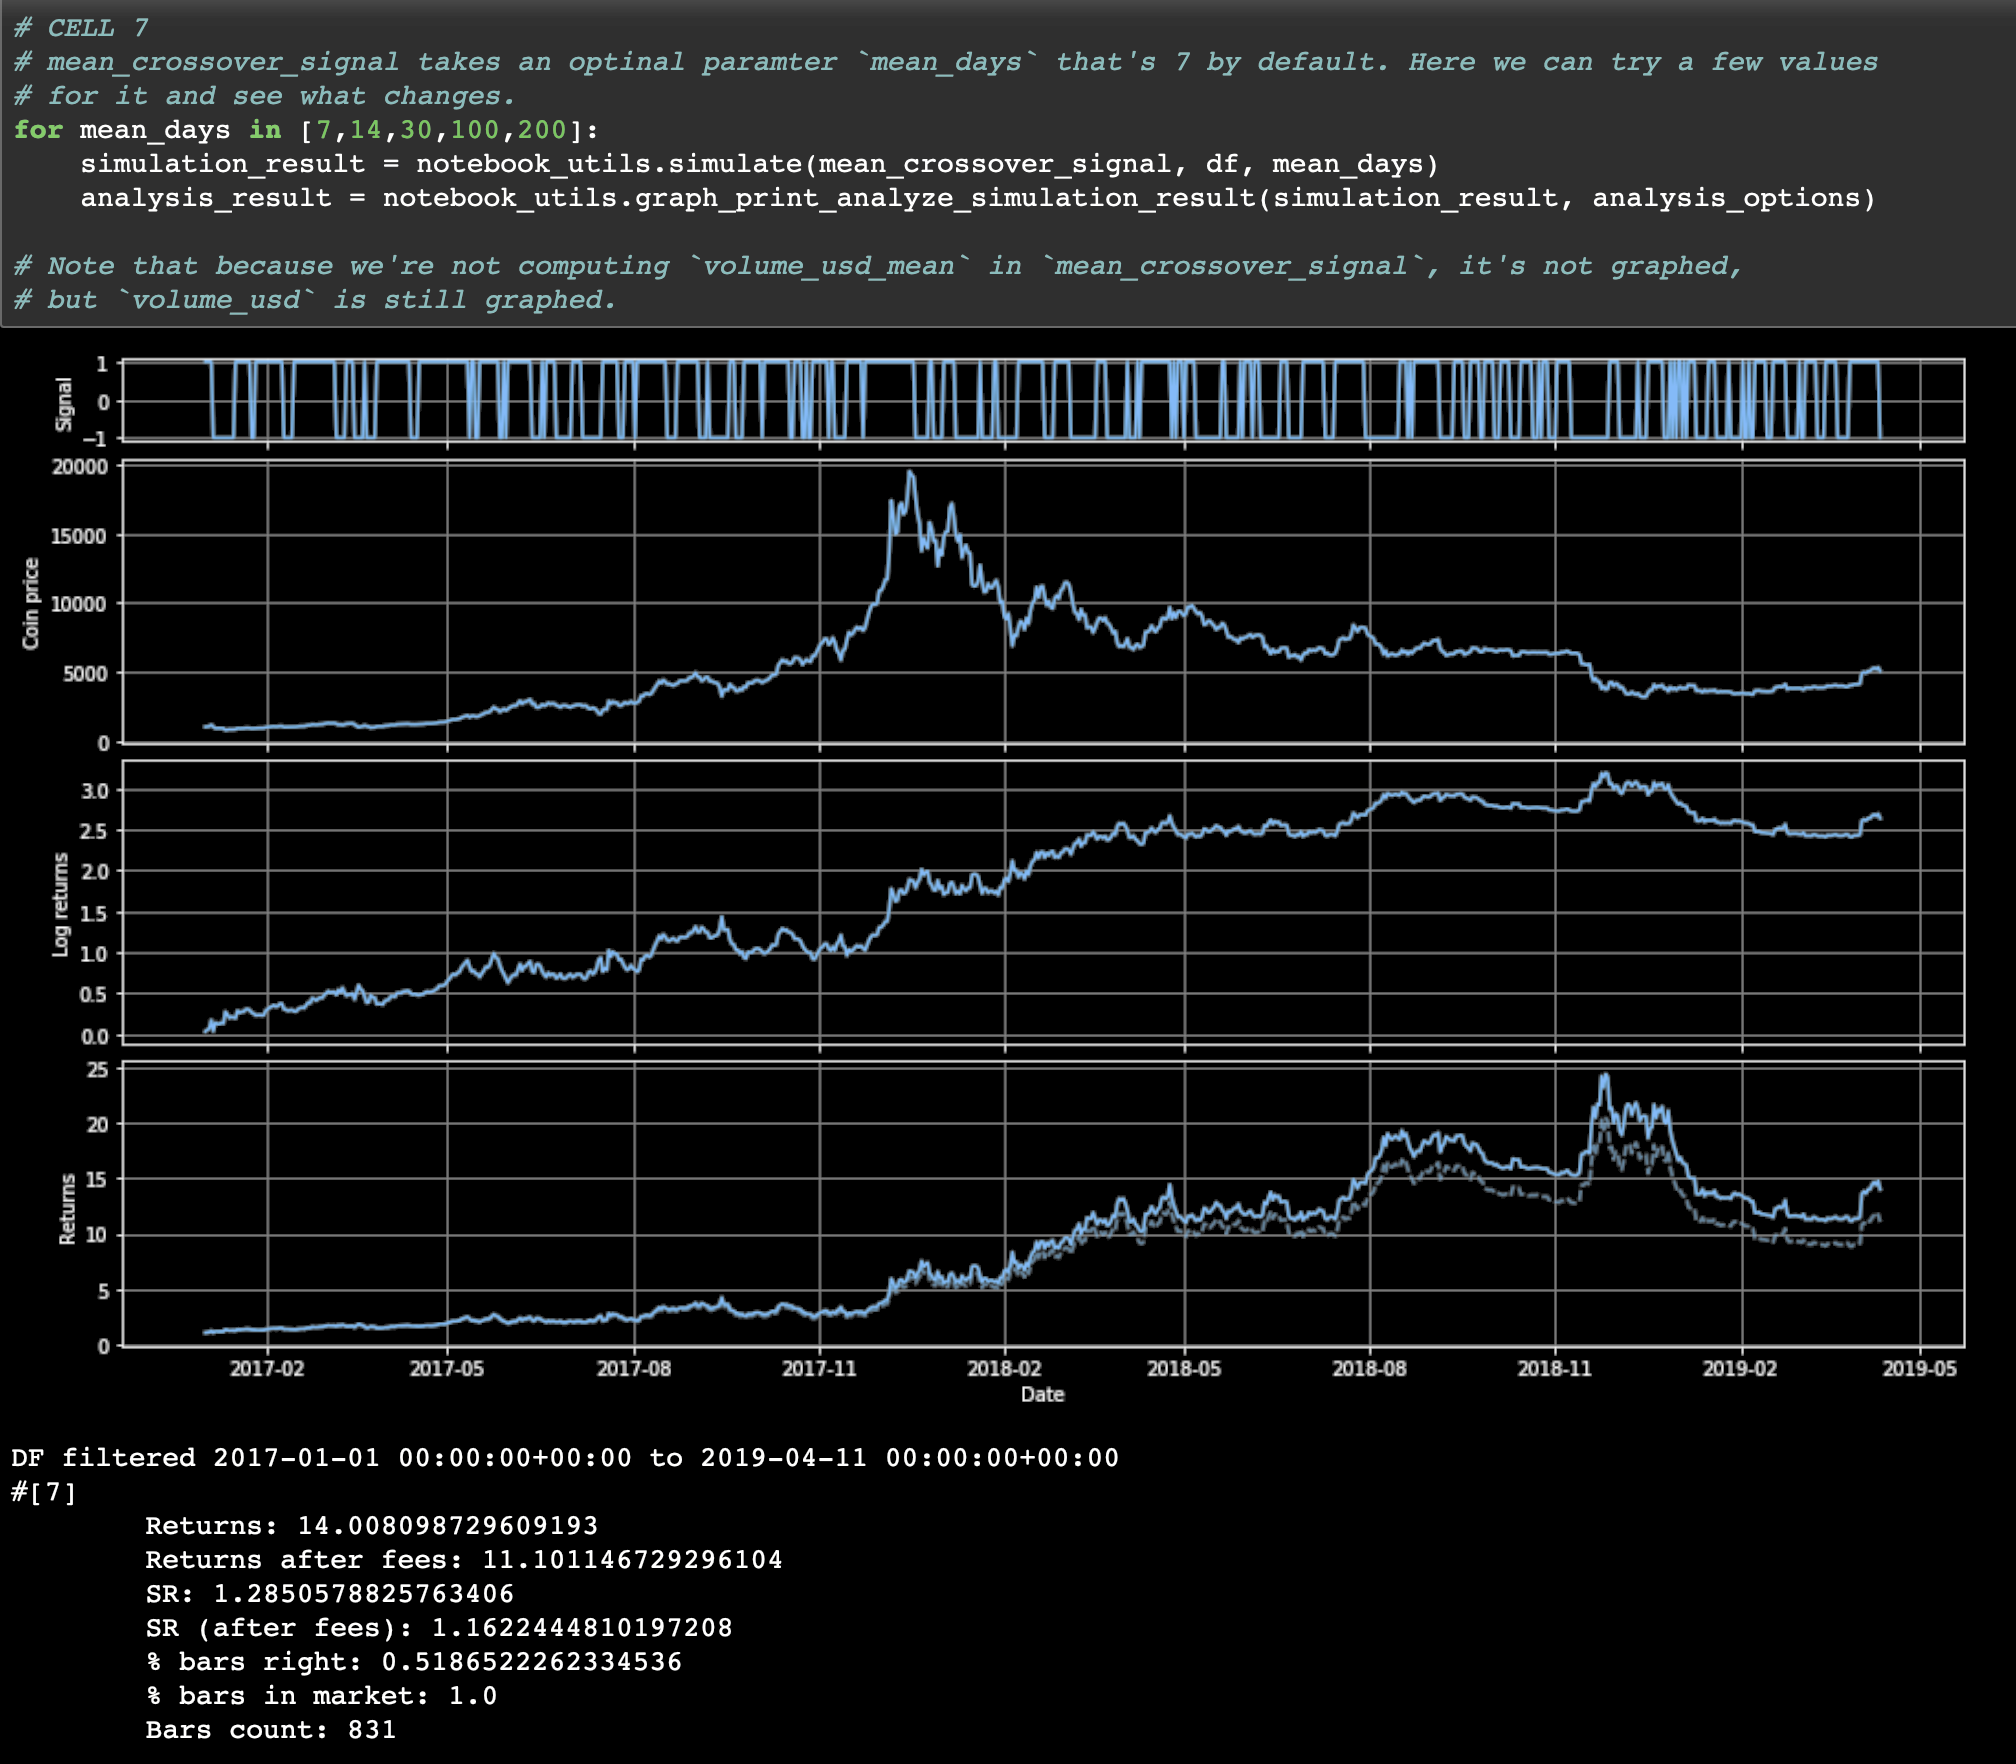Click the 'Returns: 14.008098729609193' output line
This screenshot has width=2016, height=1764.
(x=371, y=1526)
